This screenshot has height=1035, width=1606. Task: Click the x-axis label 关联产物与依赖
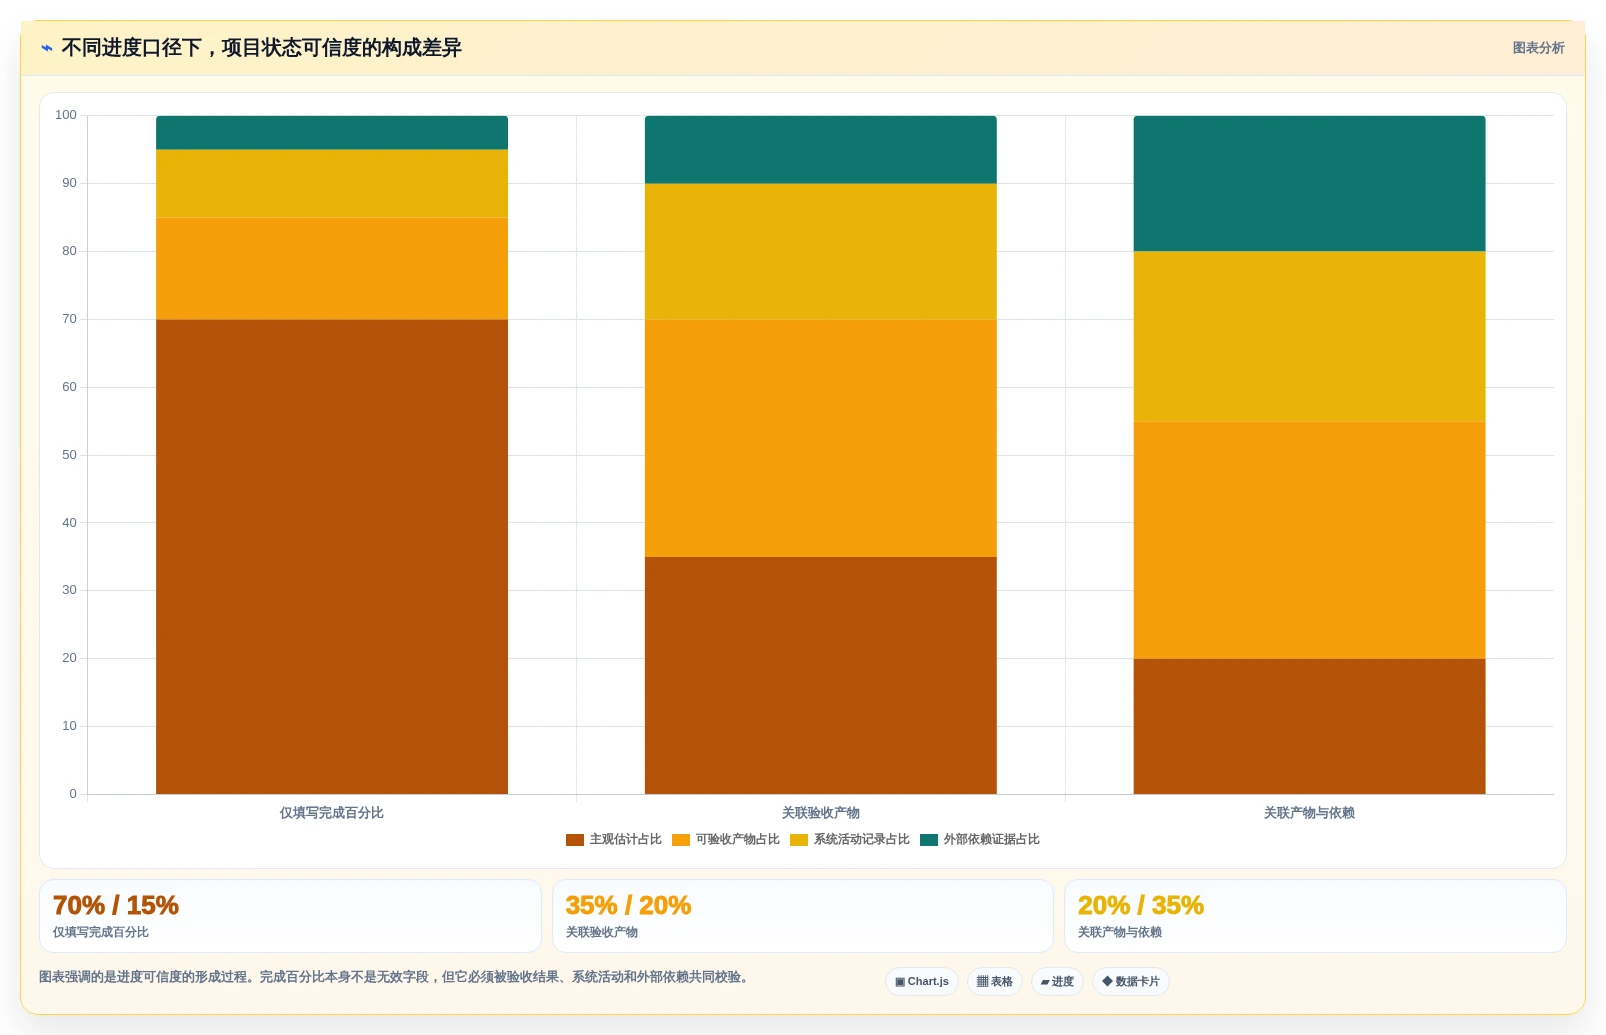(x=1309, y=813)
